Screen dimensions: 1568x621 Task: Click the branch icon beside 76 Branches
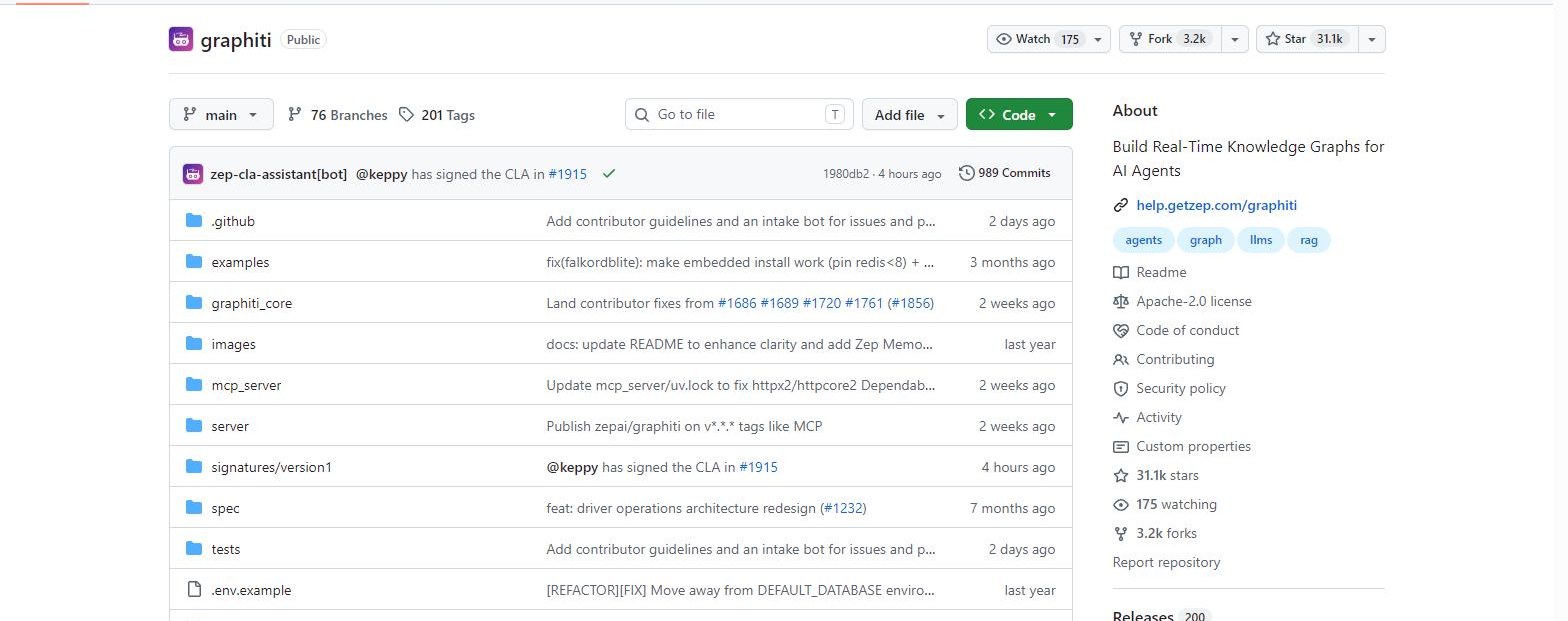tap(295, 115)
